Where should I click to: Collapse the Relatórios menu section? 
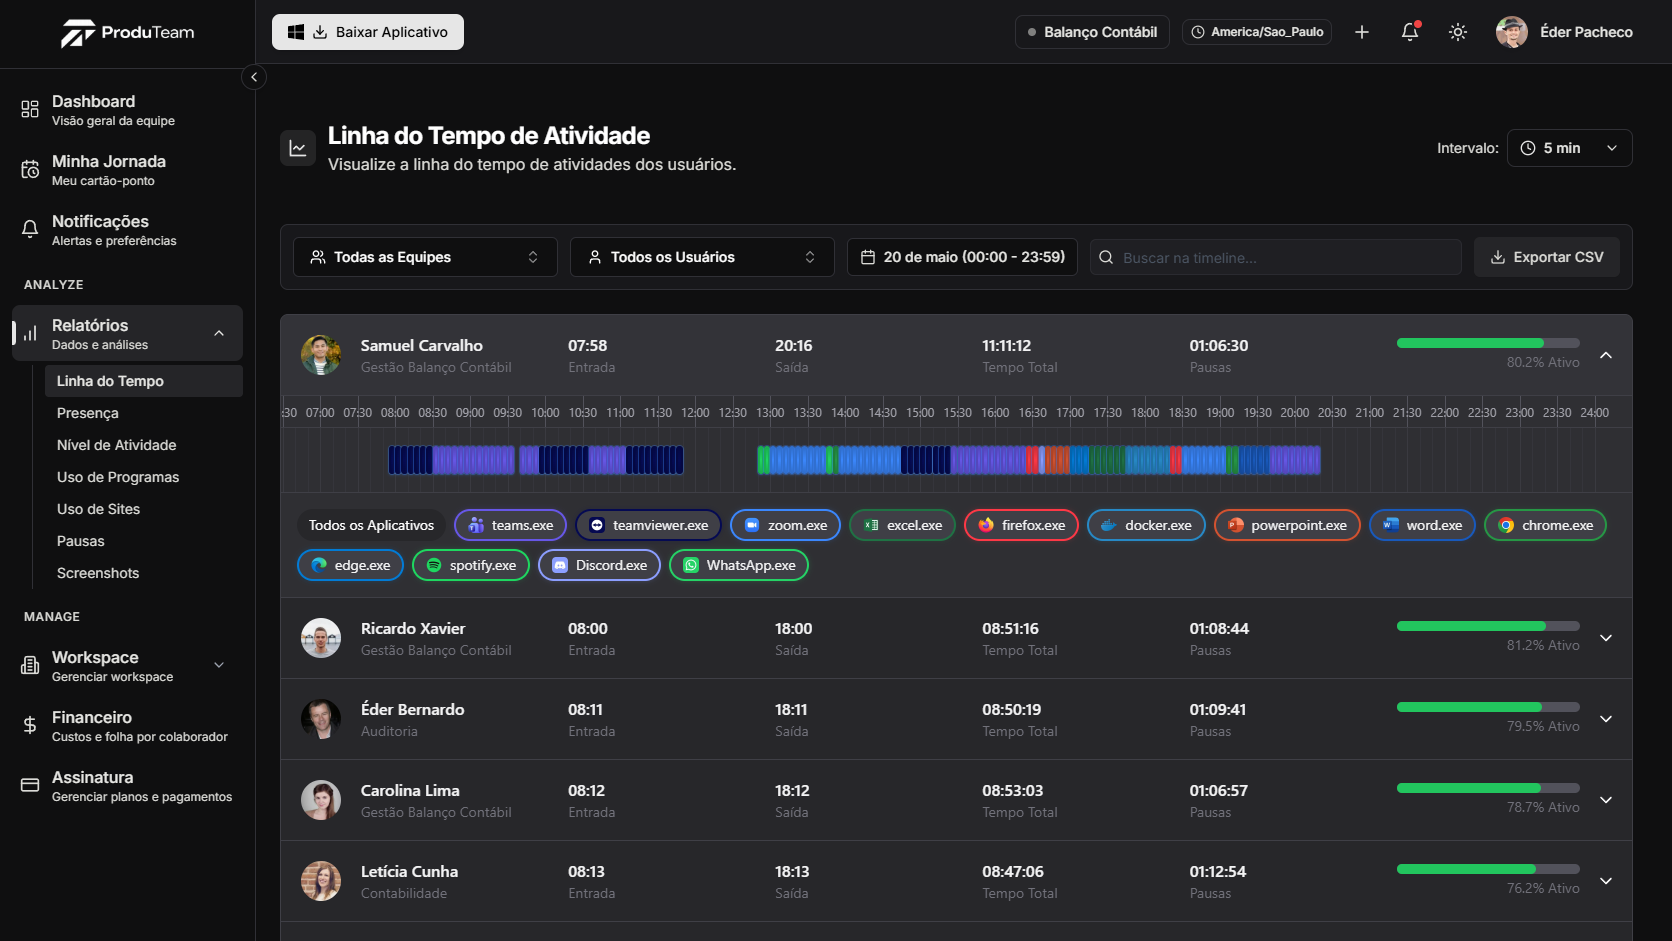219,333
